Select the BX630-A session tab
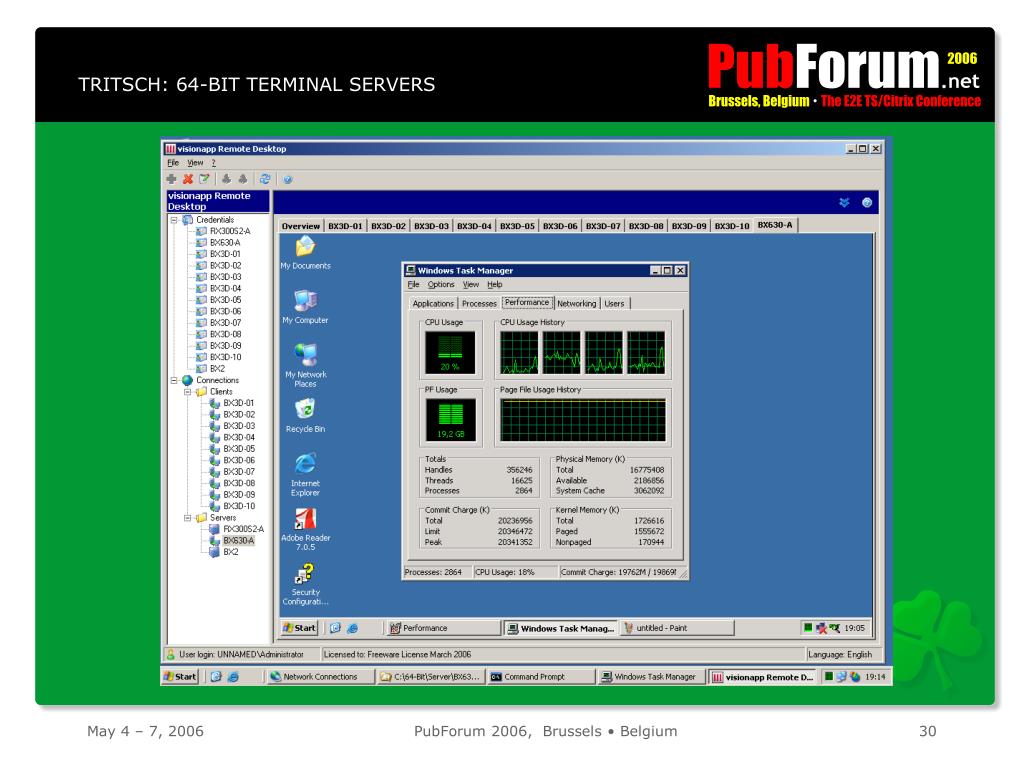Screen dimensions: 1024x768 (x=775, y=225)
